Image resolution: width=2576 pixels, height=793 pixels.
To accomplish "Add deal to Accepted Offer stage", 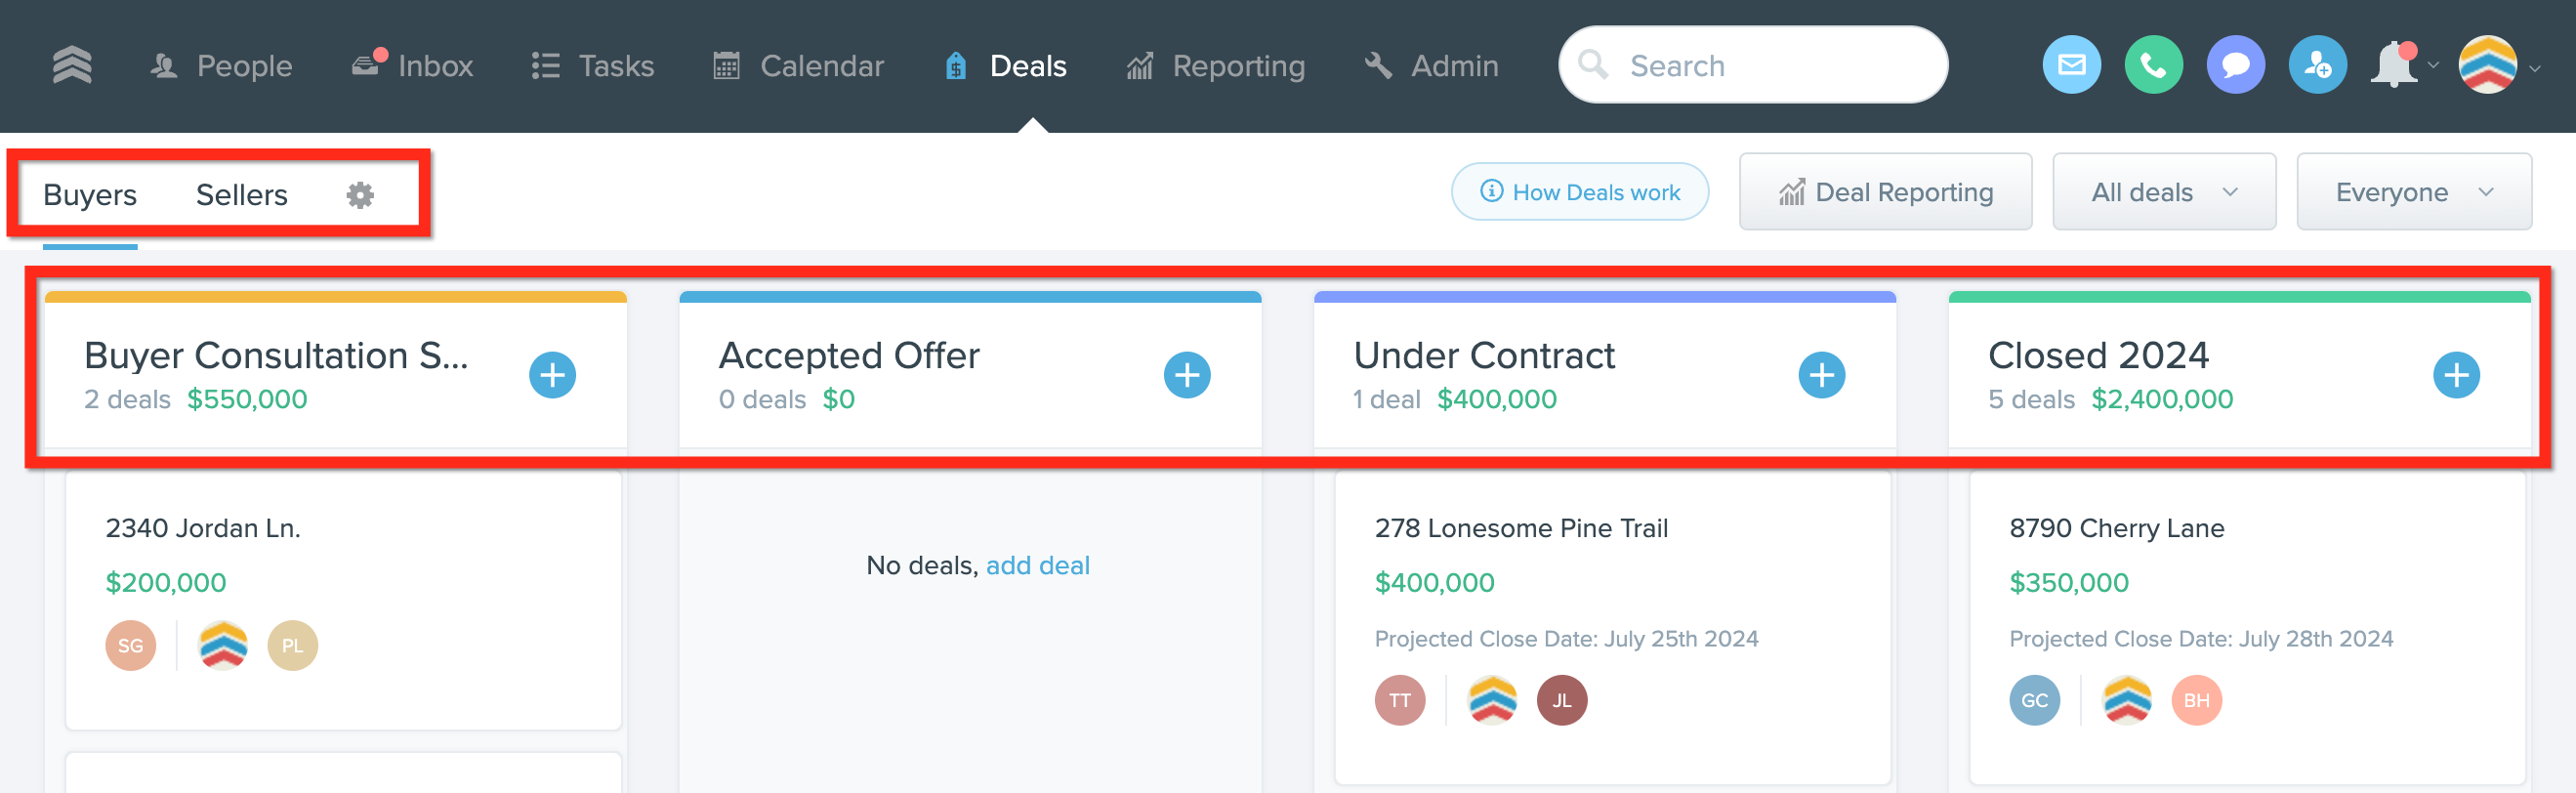I will [1187, 375].
